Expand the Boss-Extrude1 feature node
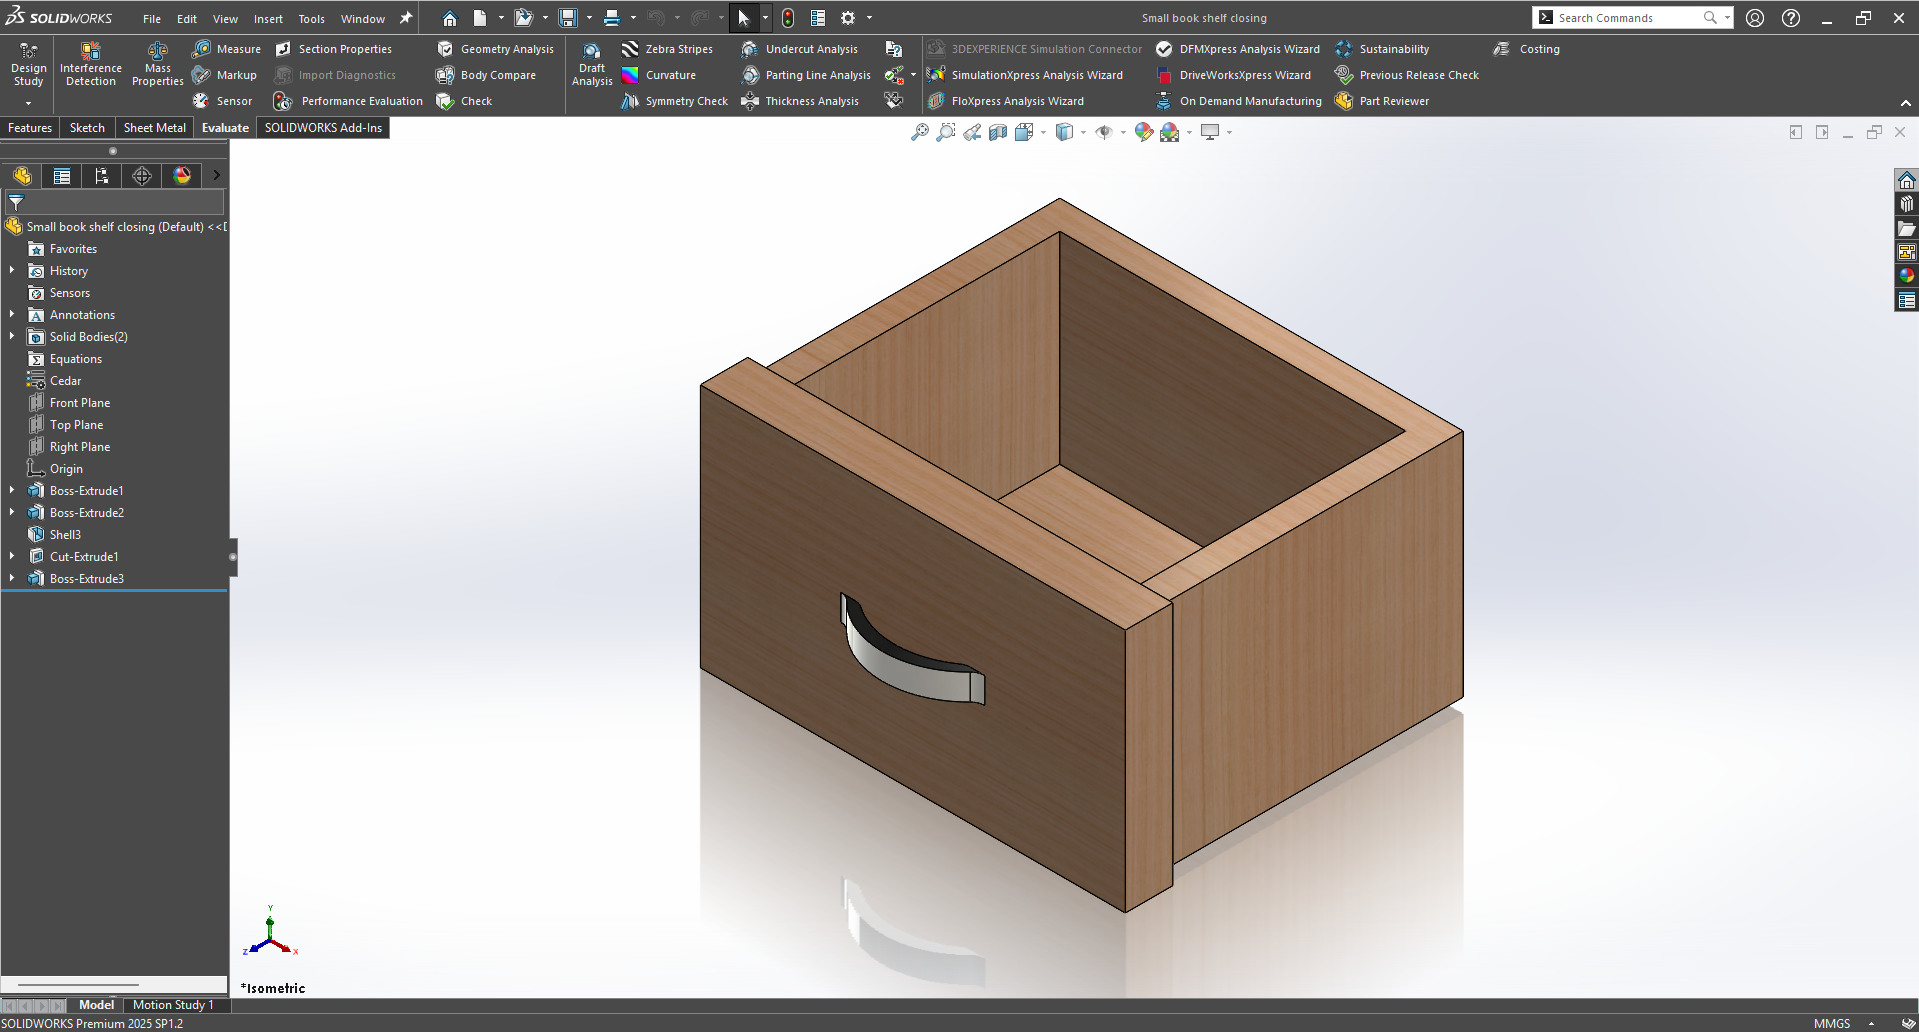This screenshot has height=1032, width=1919. pyautogui.click(x=12, y=491)
